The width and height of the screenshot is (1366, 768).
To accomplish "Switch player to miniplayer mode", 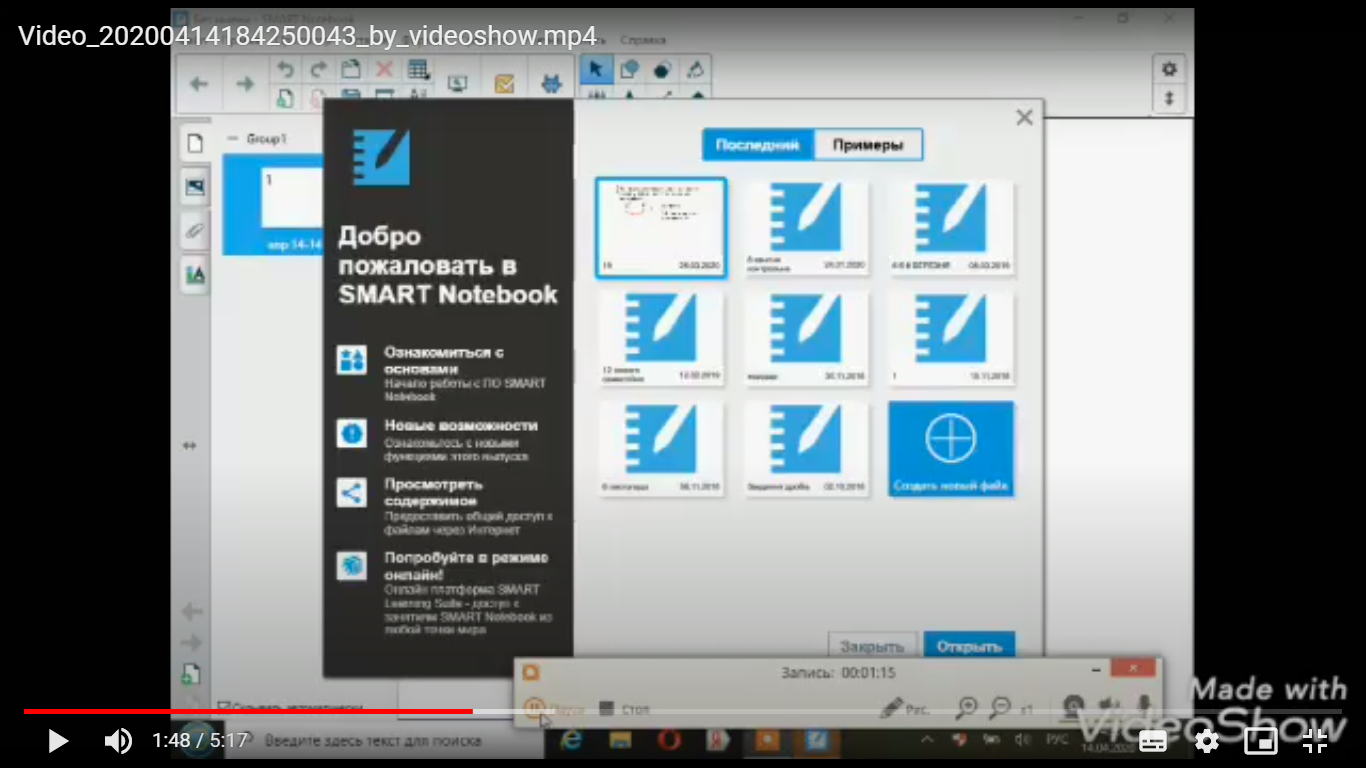I will coord(1261,741).
